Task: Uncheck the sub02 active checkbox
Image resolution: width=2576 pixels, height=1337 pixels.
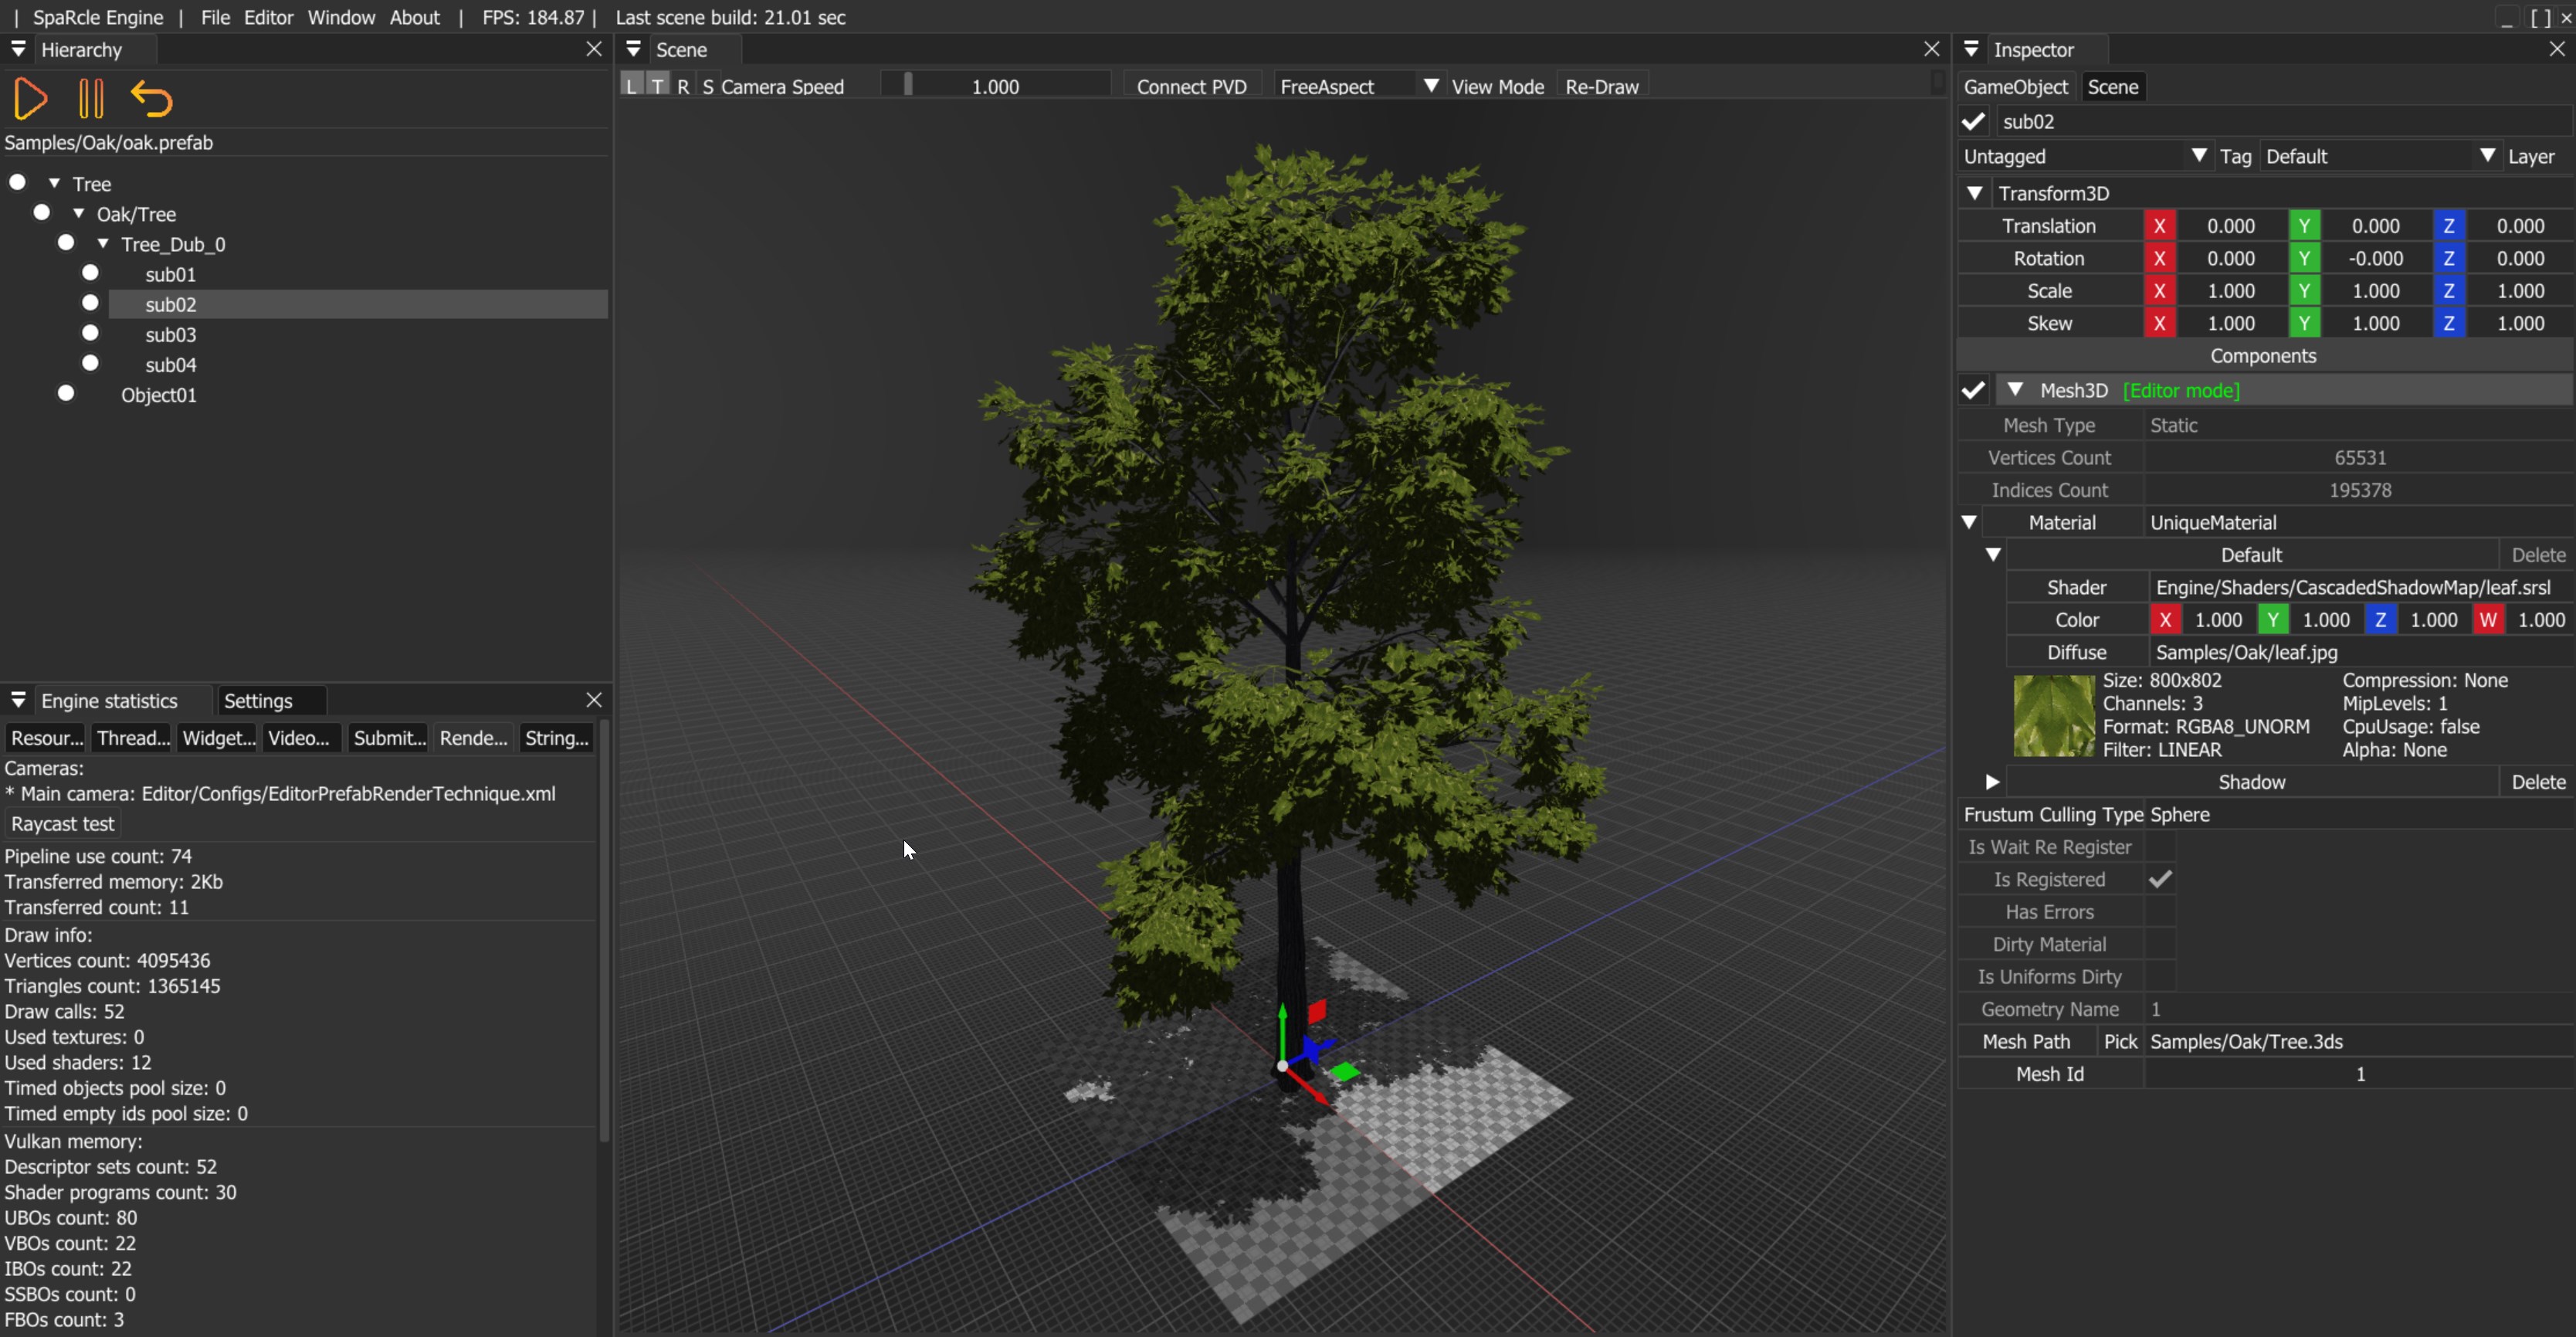Action: [x=1973, y=122]
